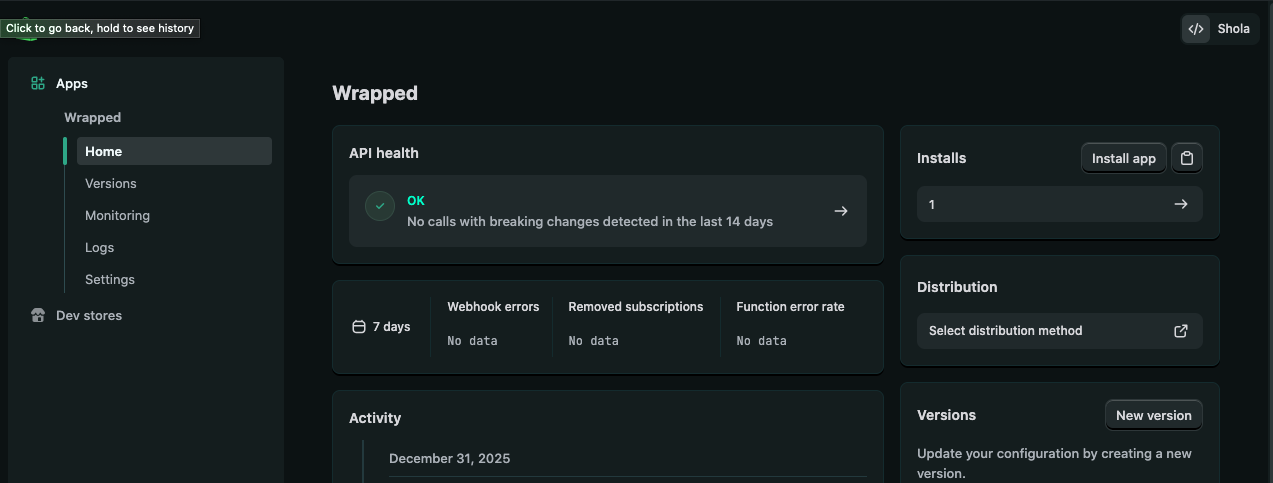Click the green OK checkmark status icon

[x=380, y=206]
